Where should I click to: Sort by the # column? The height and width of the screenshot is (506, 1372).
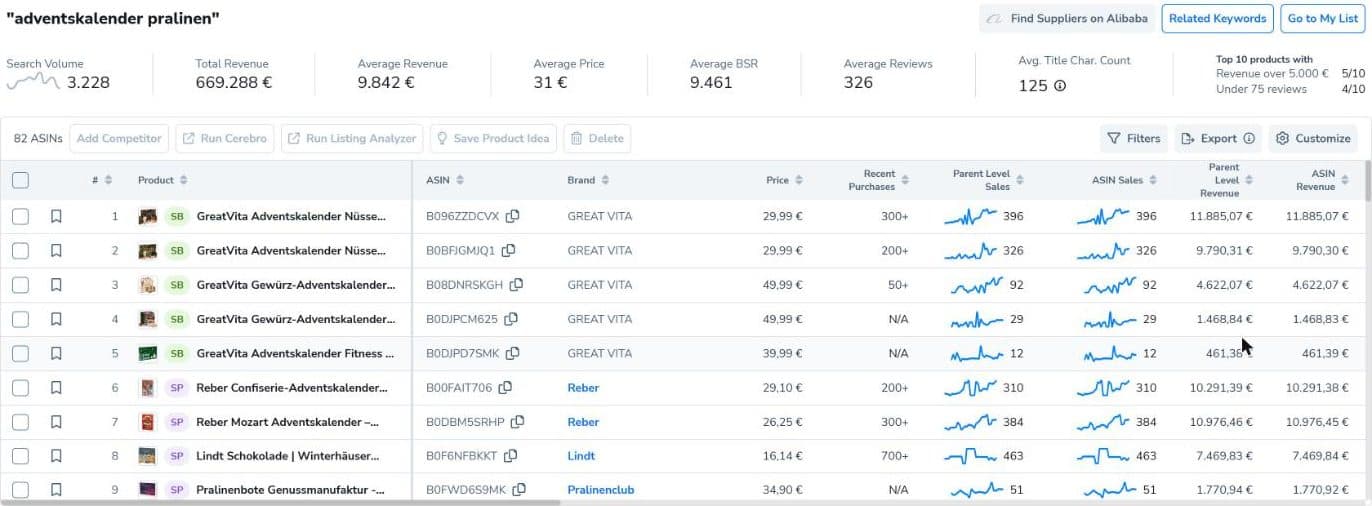click(108, 180)
